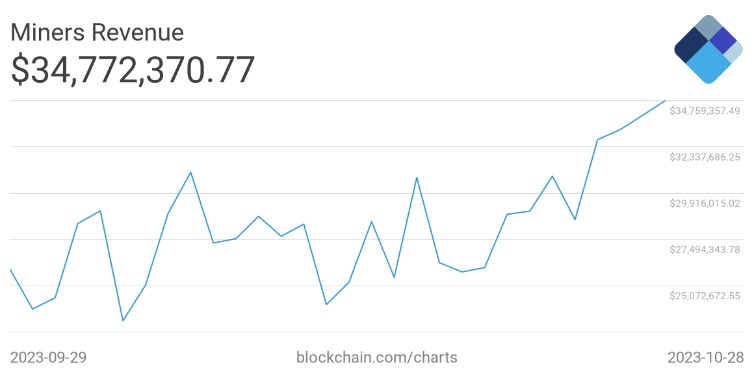Image resolution: width=753 pixels, height=371 pixels.
Task: Open the blockchain.com/charts link
Action: pyautogui.click(x=376, y=357)
